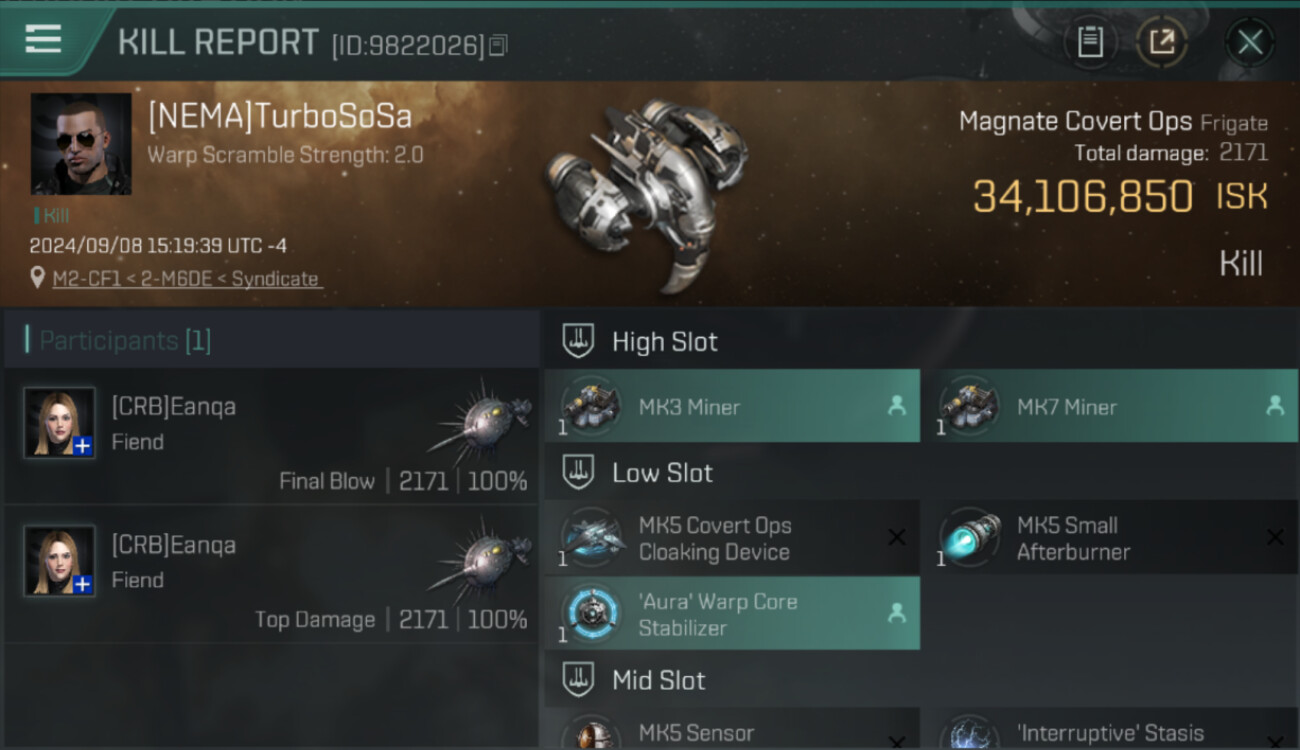View Eanqa's Top Damage entry
This screenshot has height=750, width=1300.
point(271,574)
